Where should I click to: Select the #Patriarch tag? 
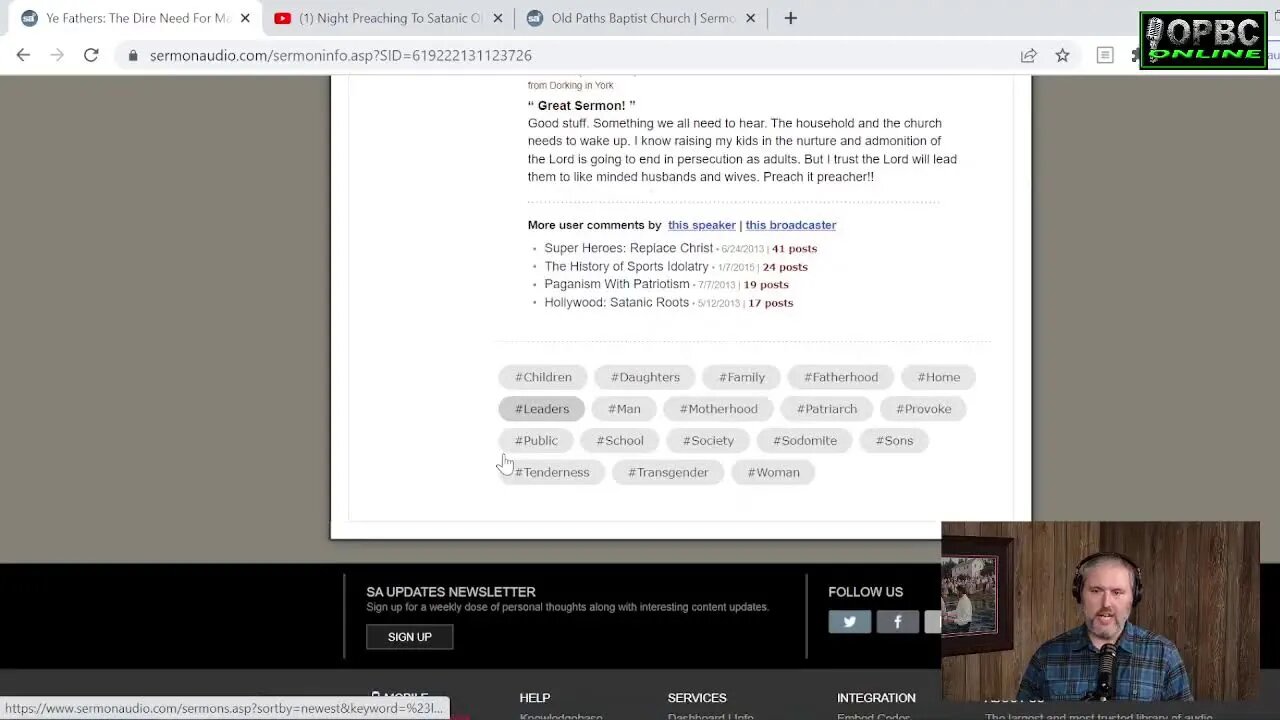pos(827,409)
